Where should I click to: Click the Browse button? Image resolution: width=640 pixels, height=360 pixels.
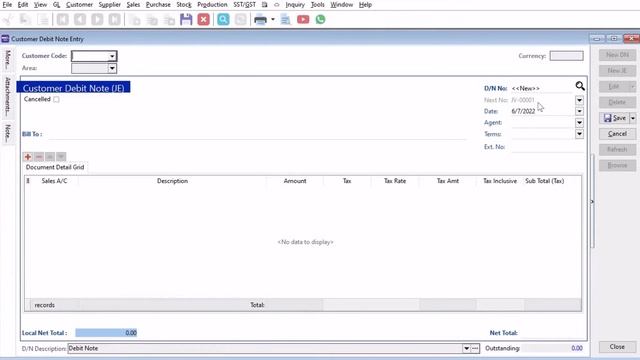(617, 165)
